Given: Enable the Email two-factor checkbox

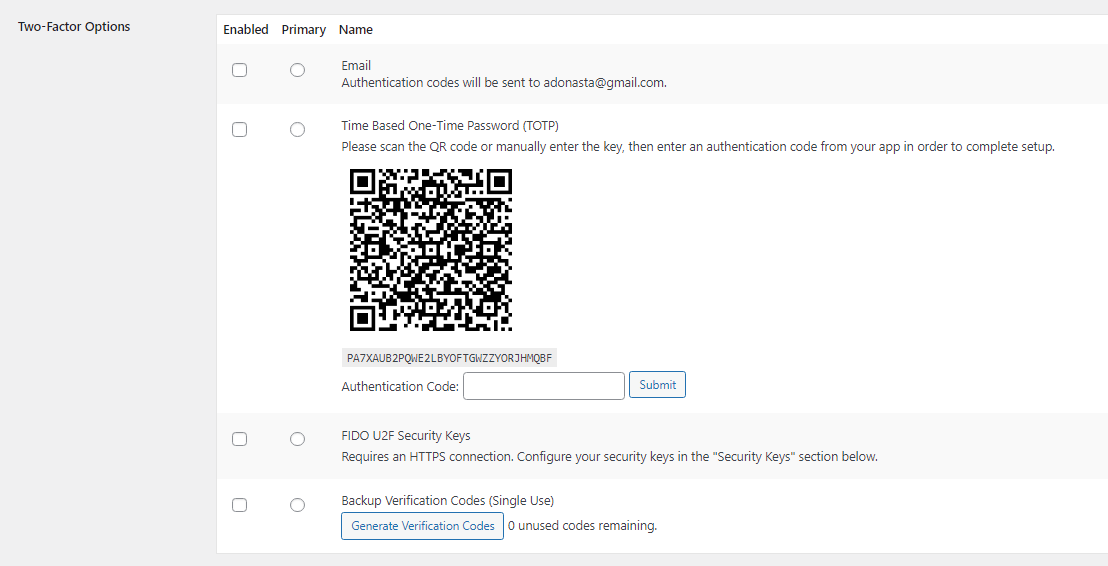Looking at the screenshot, I should tap(240, 70).
